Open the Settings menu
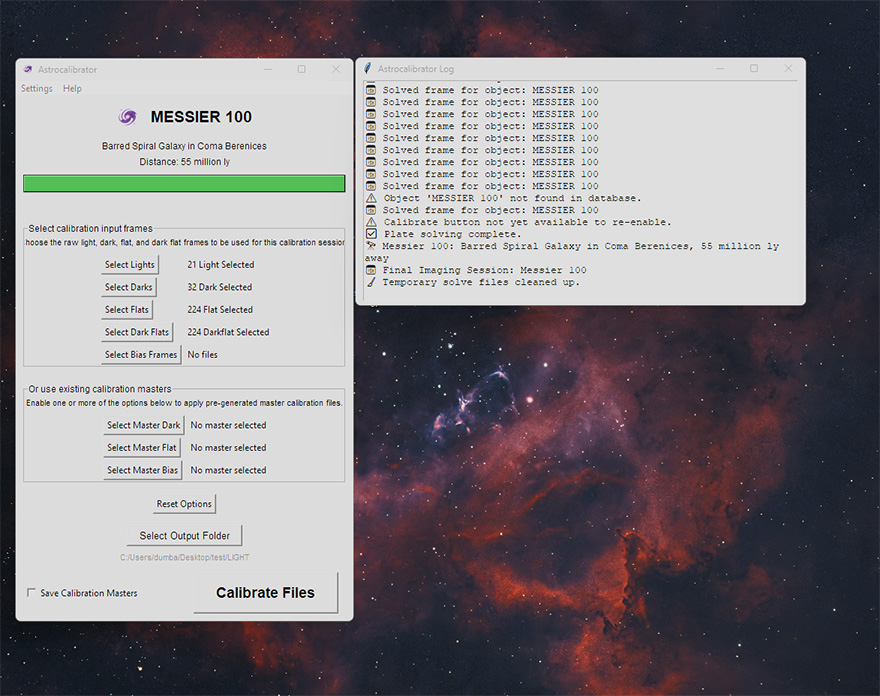Screen dimensions: 880x696 [x=37, y=89]
